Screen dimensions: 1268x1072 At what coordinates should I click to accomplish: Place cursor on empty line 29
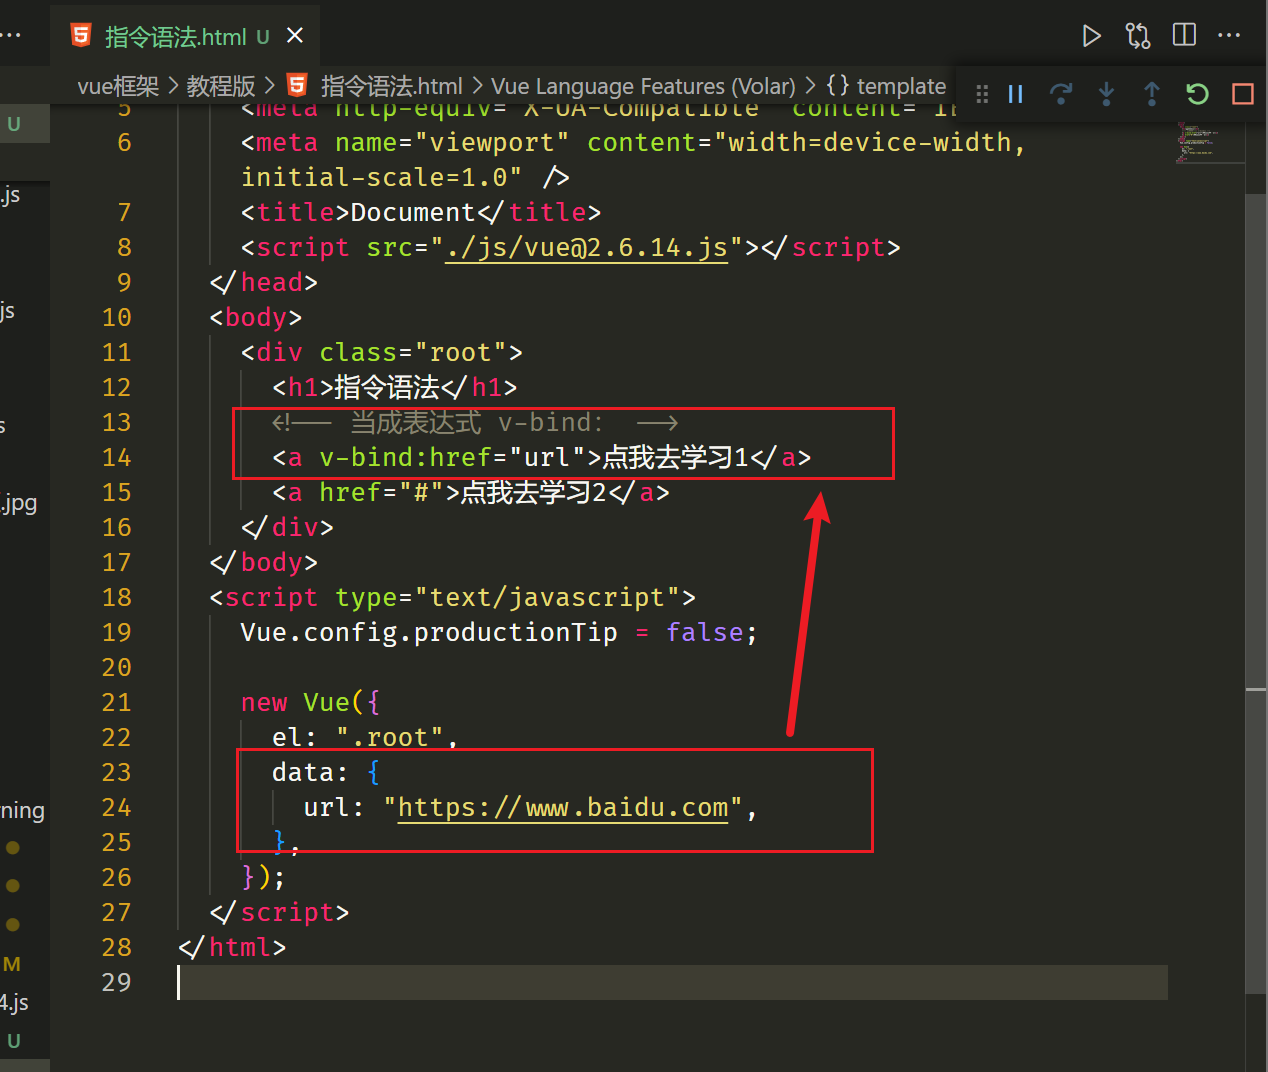point(672,982)
